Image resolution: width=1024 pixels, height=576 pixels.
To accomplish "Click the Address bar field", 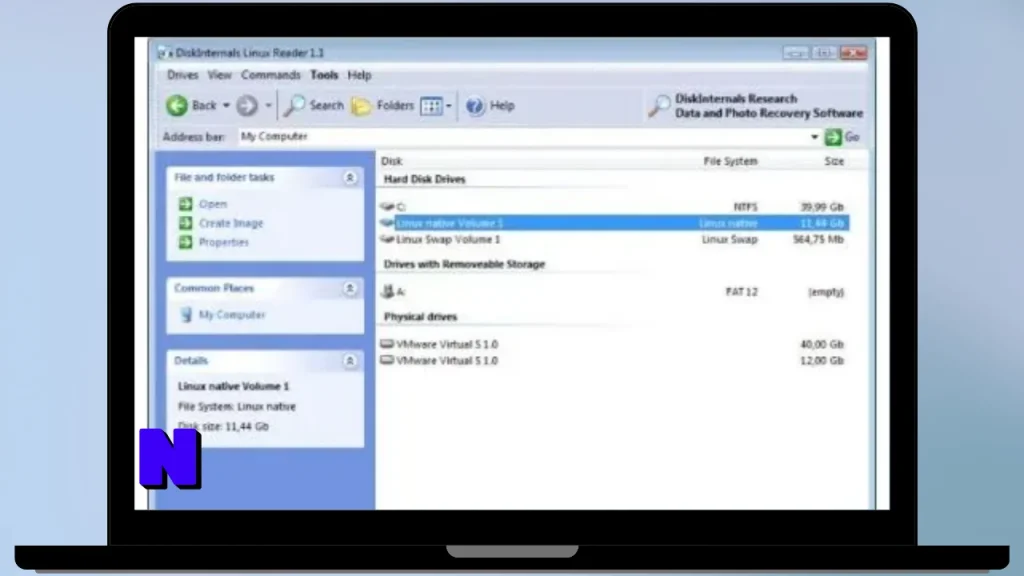I will pyautogui.click(x=522, y=136).
